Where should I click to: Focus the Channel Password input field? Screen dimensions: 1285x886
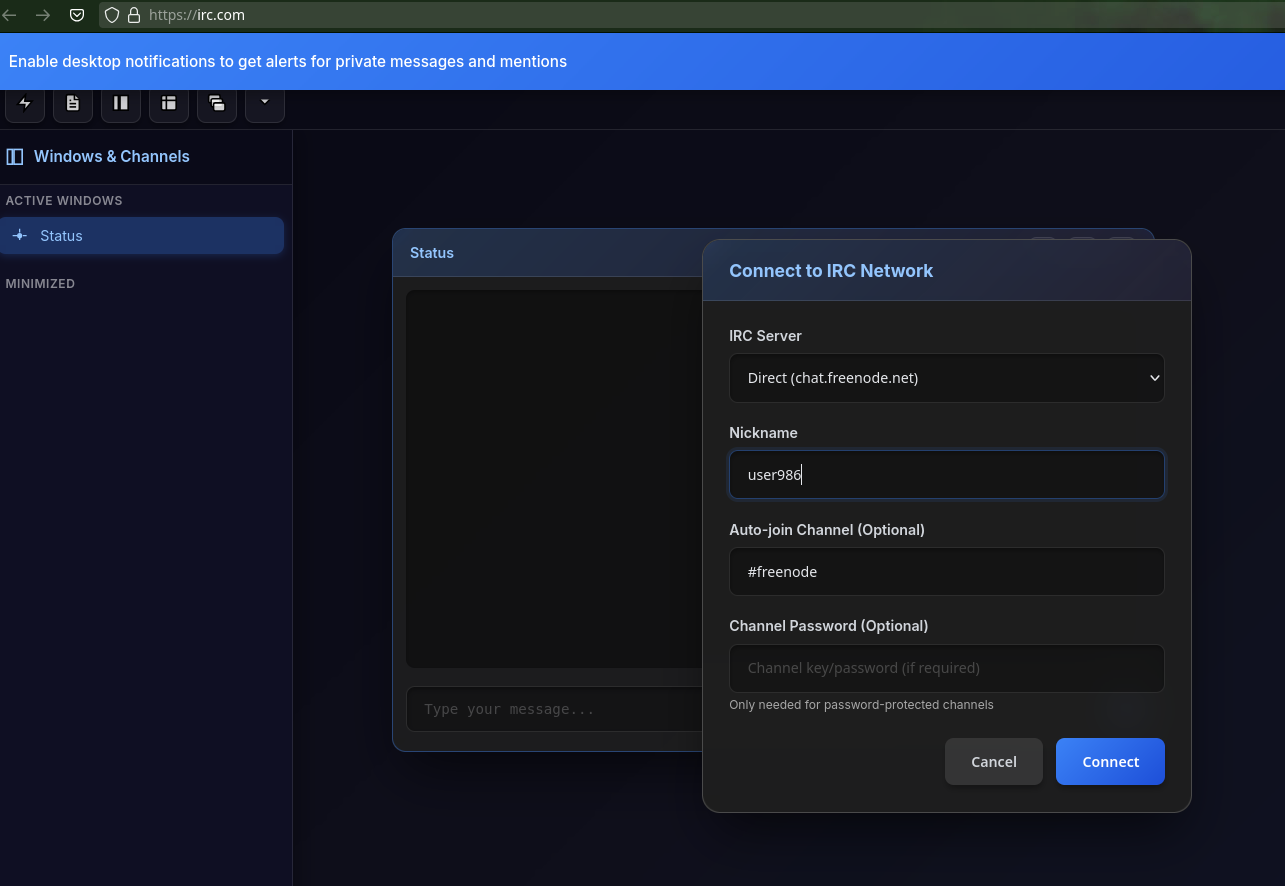[x=946, y=668]
